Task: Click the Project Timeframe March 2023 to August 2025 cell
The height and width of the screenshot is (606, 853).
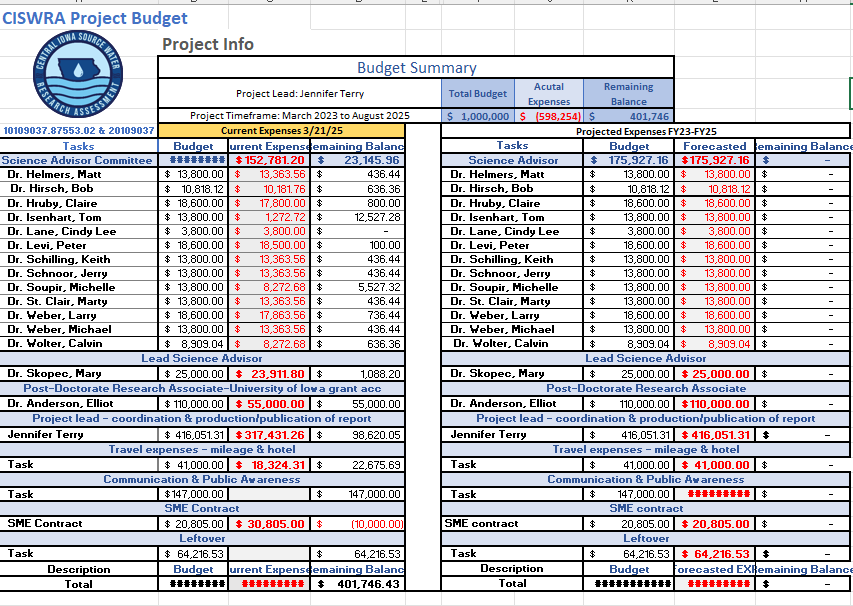Action: 300,115
